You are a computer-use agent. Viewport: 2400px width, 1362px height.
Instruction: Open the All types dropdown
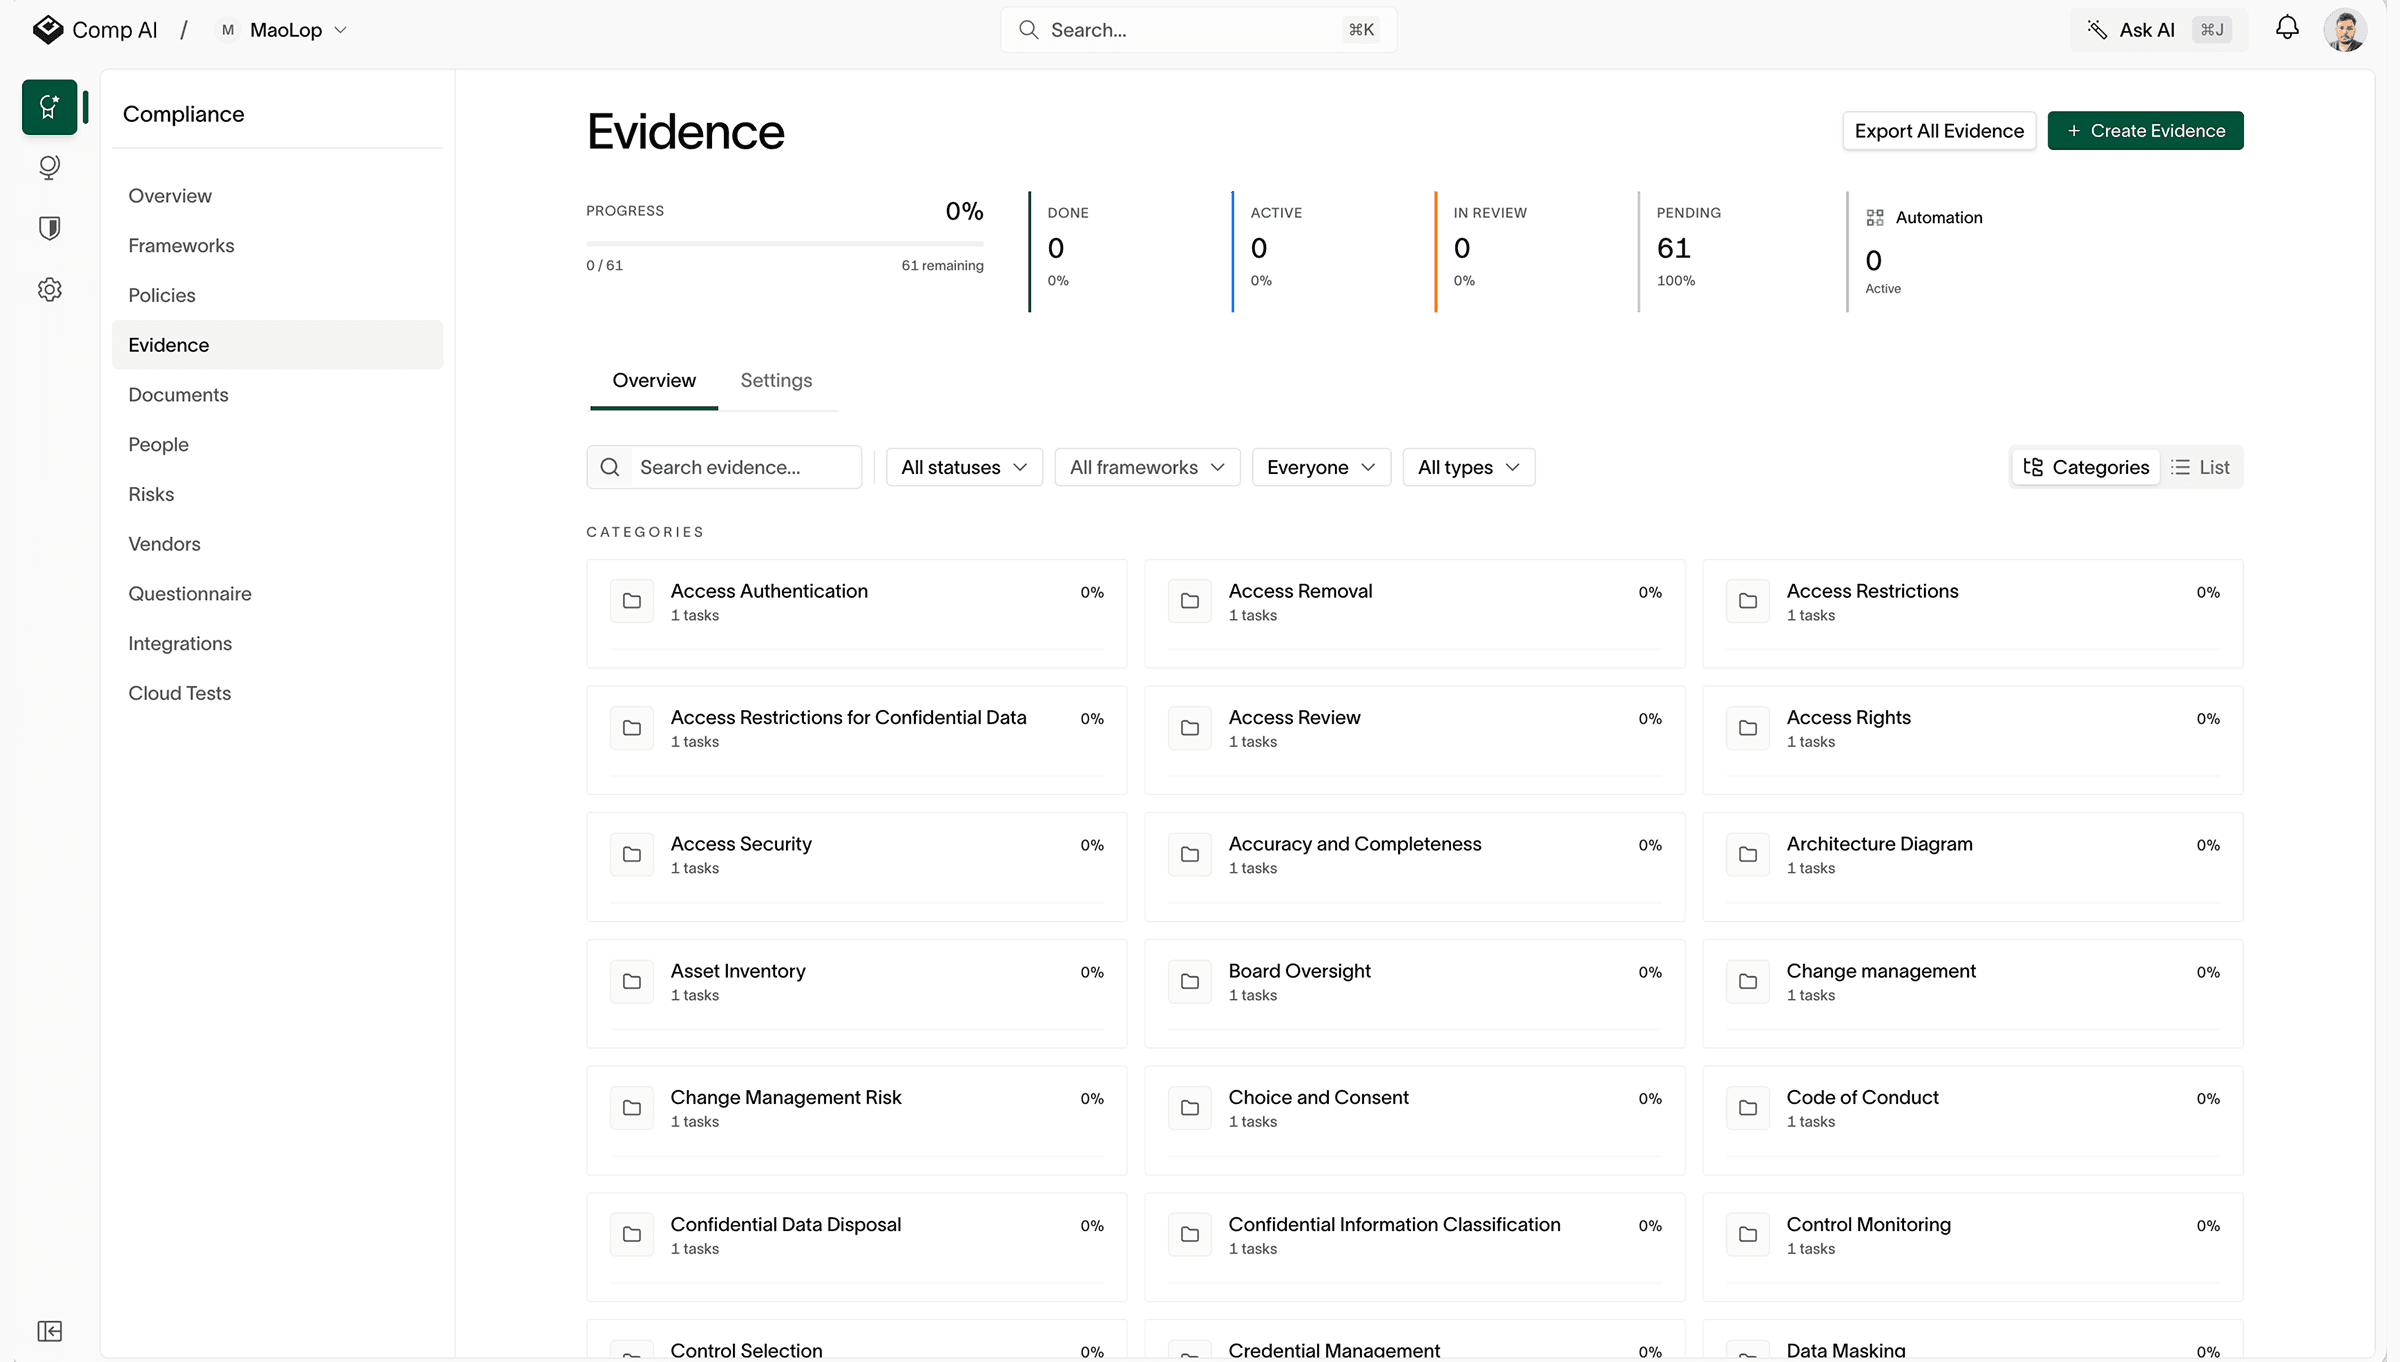point(1469,467)
